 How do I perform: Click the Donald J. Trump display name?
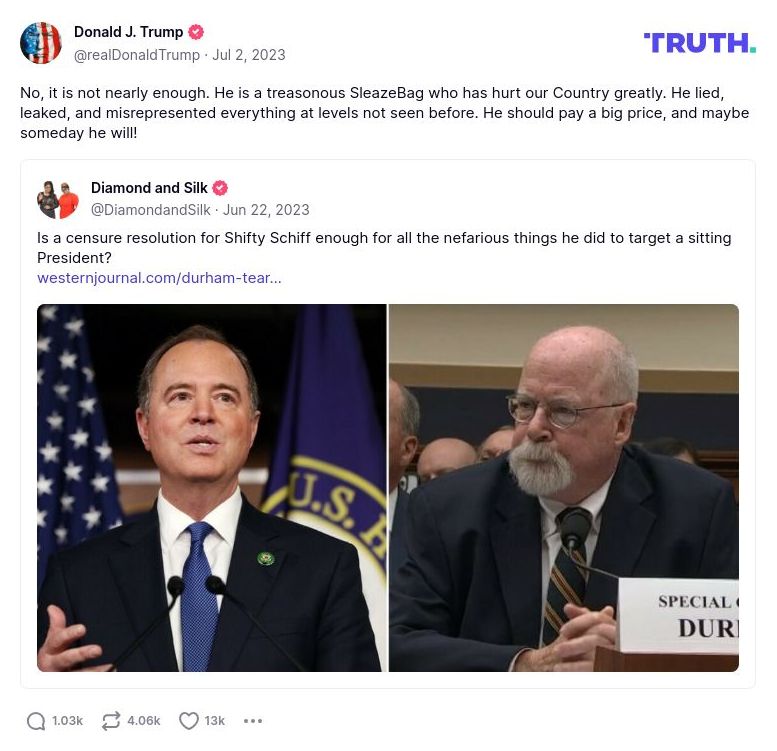129,32
